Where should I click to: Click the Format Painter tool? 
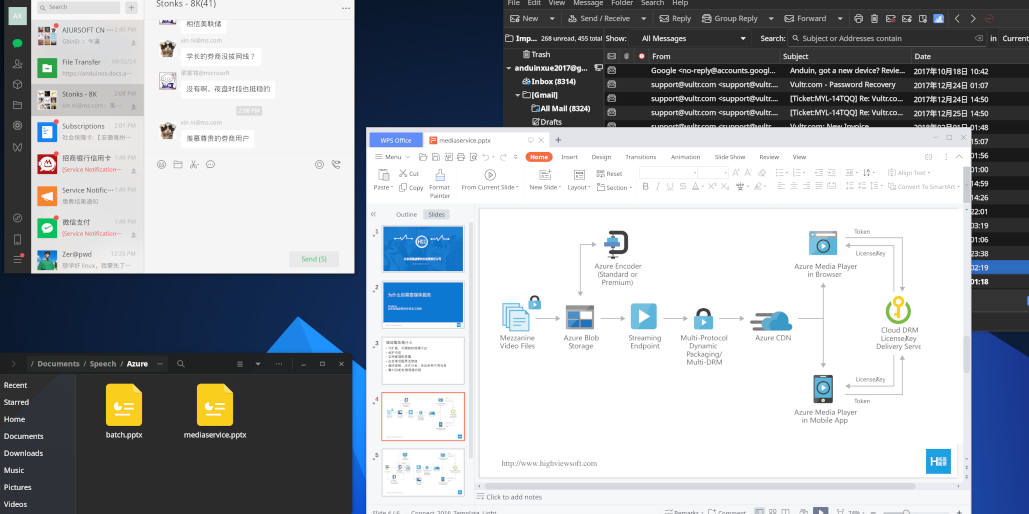point(439,180)
